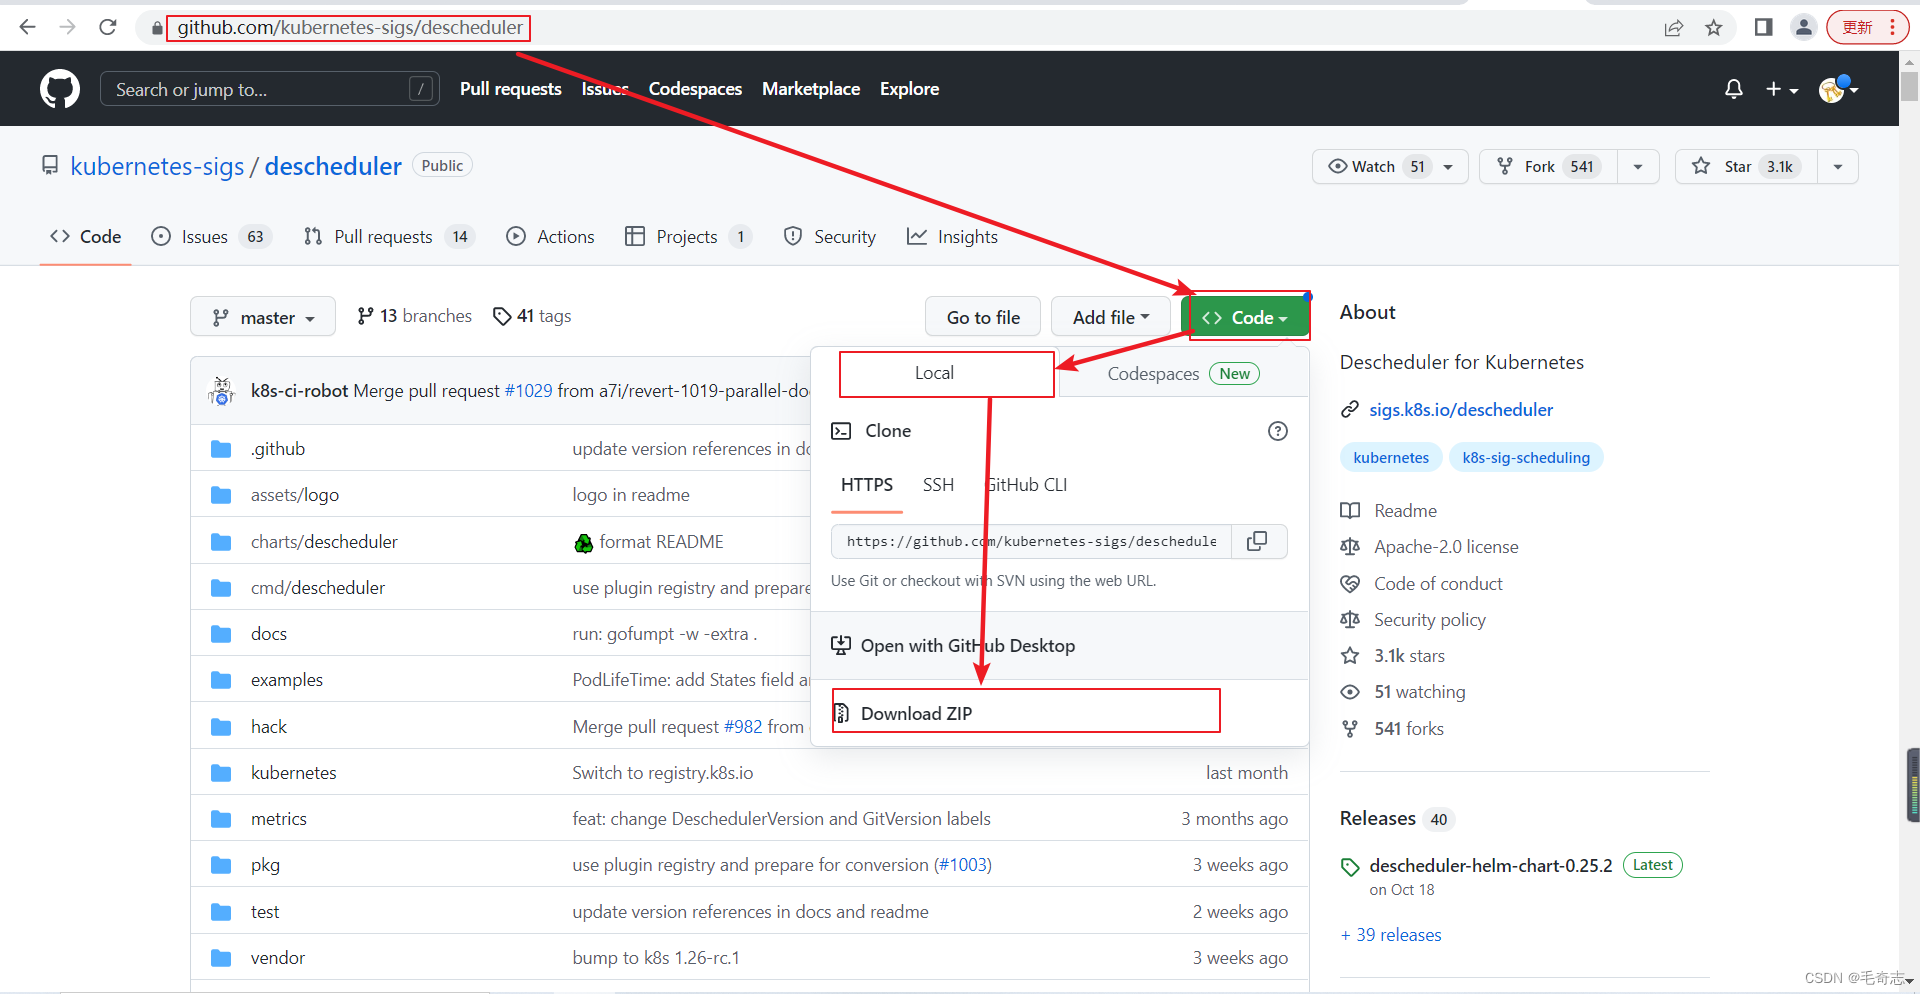Click the Search or jump to field
The width and height of the screenshot is (1920, 994).
(x=270, y=89)
